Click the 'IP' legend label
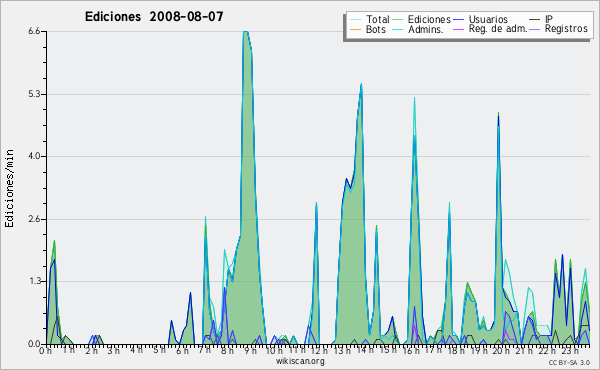600x370 pixels. (x=549, y=19)
